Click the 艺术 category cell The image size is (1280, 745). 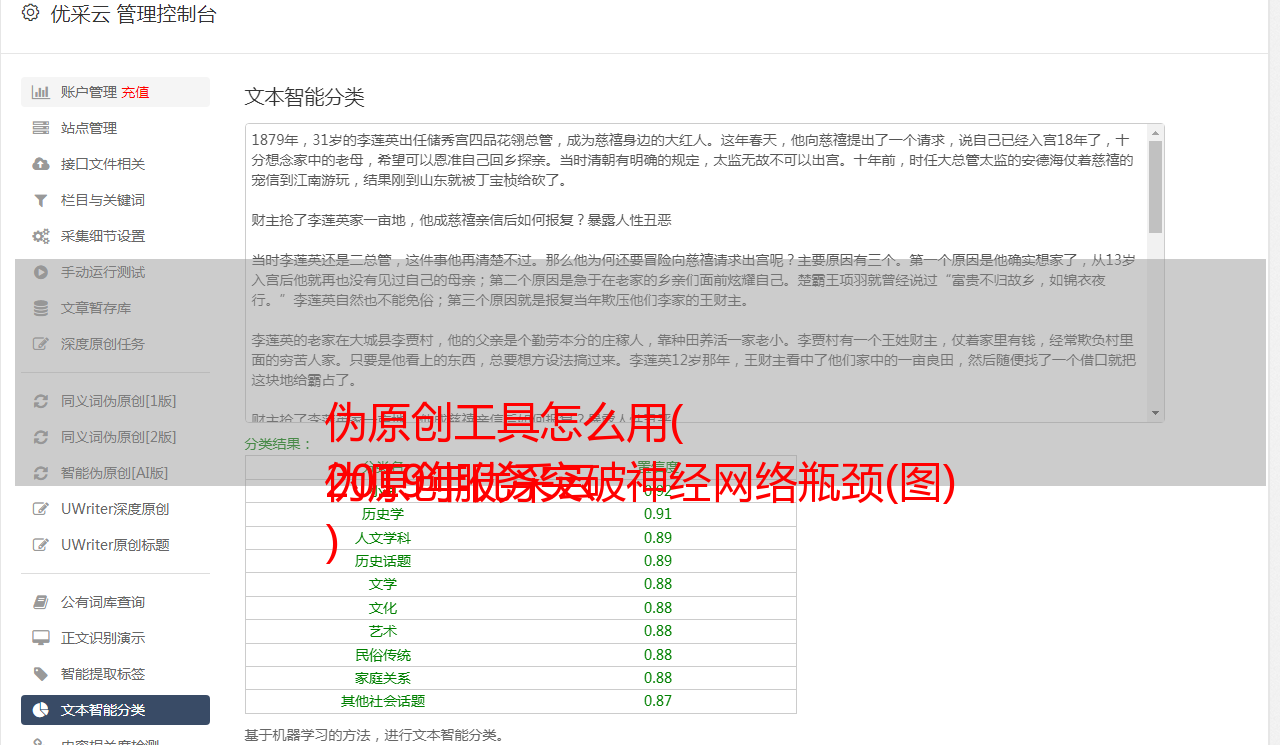(383, 631)
